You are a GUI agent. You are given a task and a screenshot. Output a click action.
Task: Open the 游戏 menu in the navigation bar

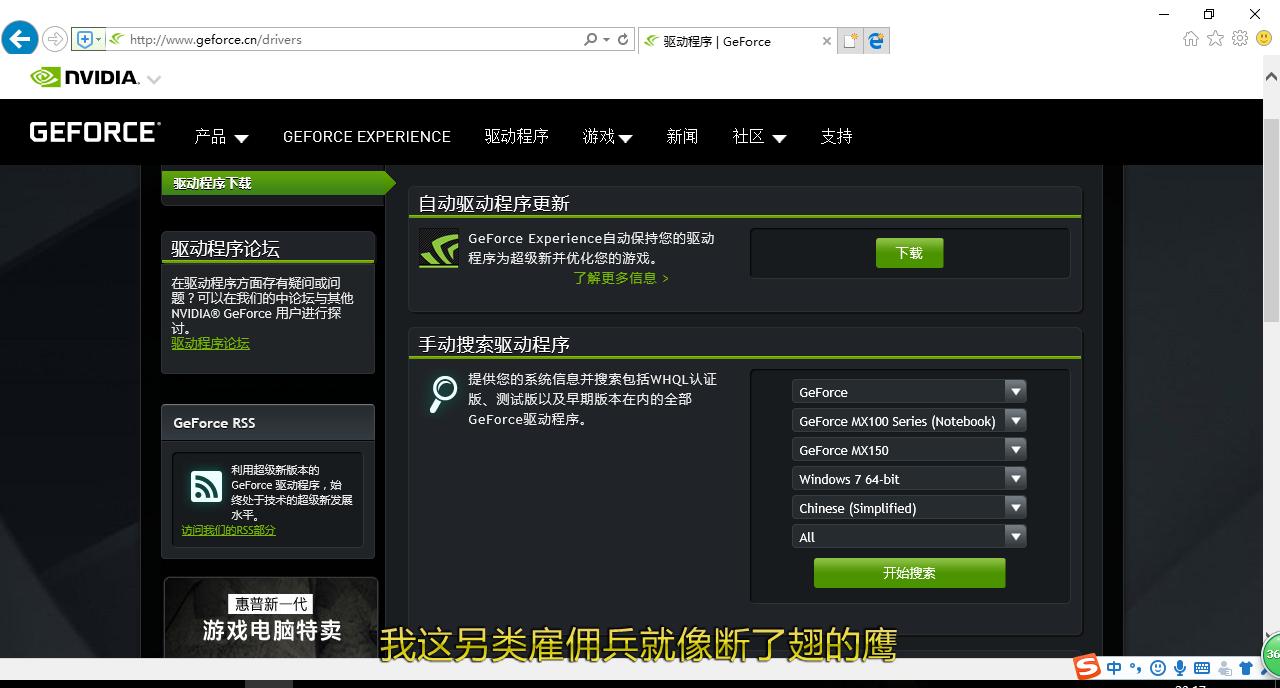click(607, 137)
